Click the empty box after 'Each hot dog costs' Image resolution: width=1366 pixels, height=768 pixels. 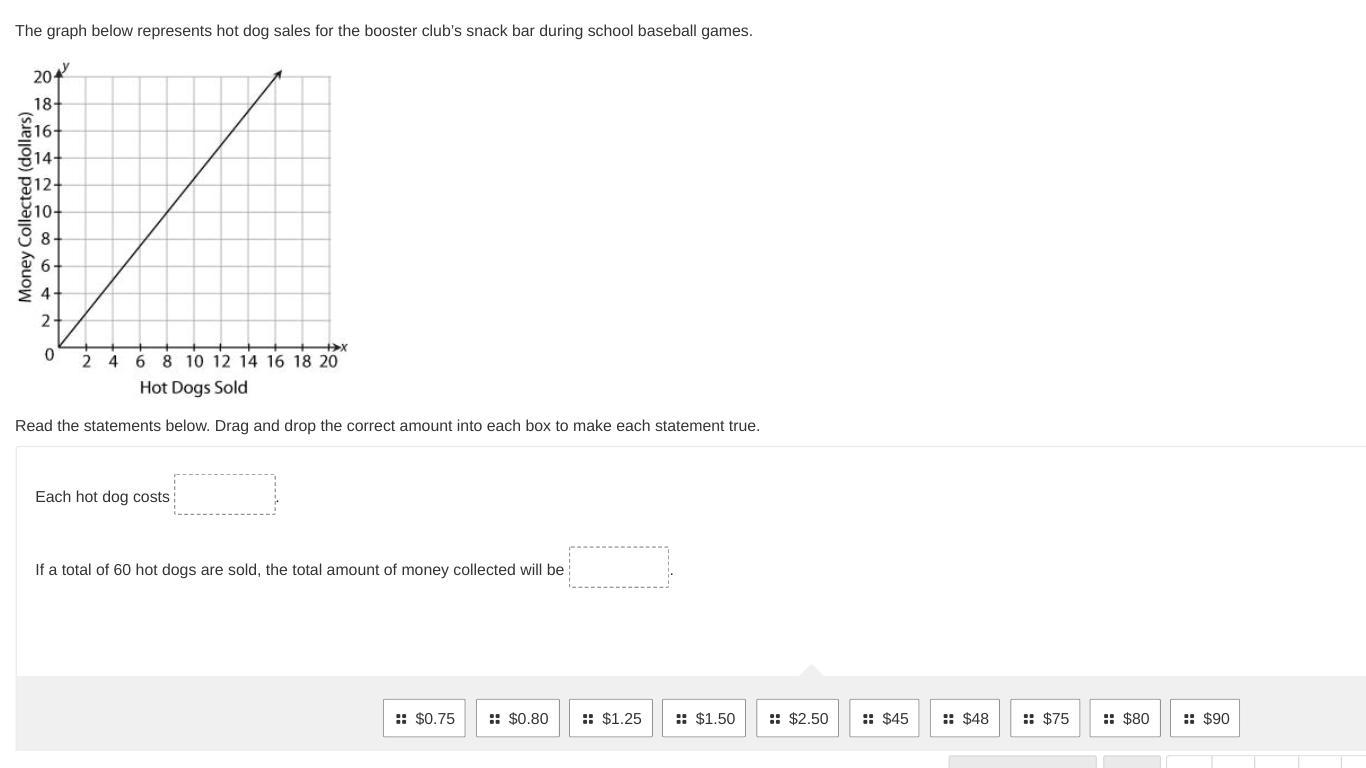(x=225, y=495)
